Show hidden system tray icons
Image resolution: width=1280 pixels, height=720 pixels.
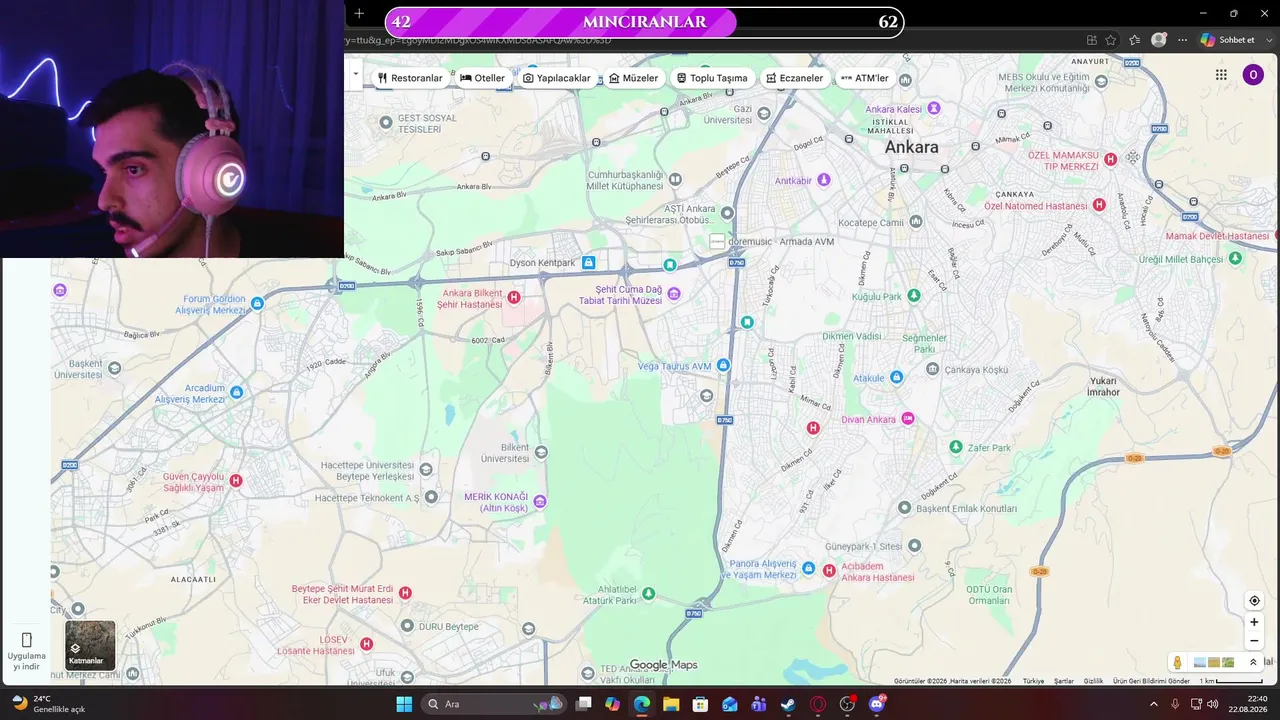click(x=1154, y=704)
